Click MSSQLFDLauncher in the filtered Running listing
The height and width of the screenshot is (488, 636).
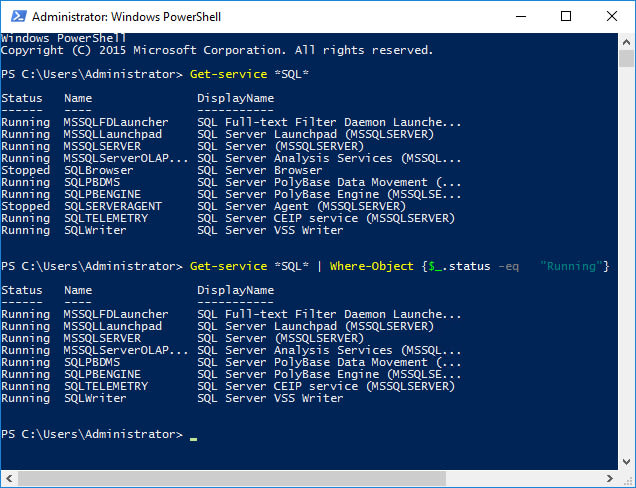pos(116,314)
